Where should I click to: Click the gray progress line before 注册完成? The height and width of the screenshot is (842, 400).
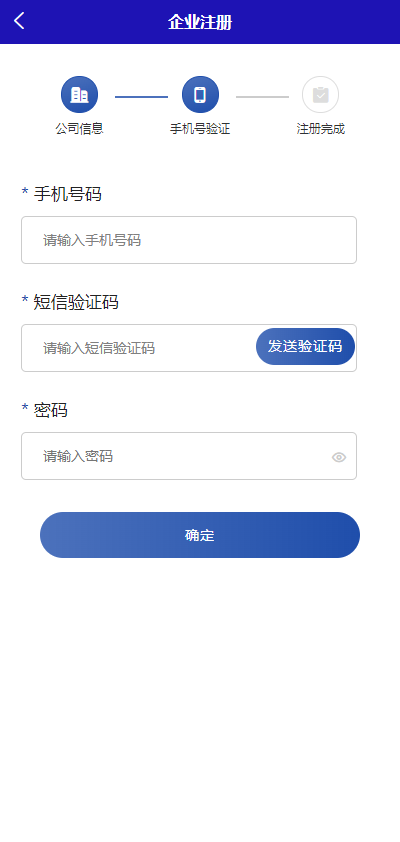click(262, 97)
